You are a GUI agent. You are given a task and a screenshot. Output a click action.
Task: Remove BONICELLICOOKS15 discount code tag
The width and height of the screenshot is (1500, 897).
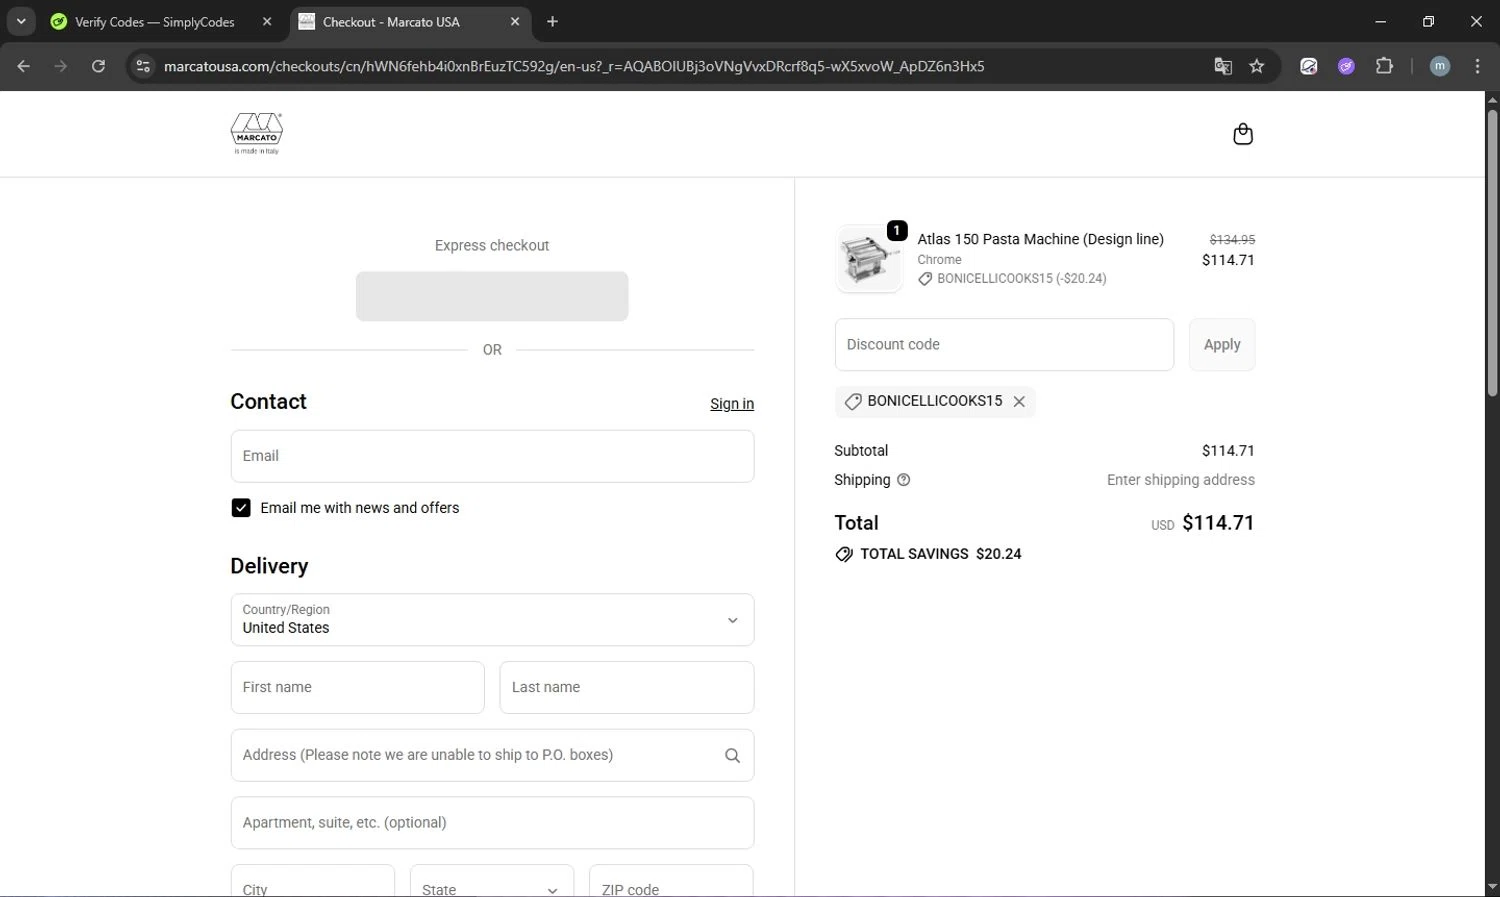point(1019,401)
